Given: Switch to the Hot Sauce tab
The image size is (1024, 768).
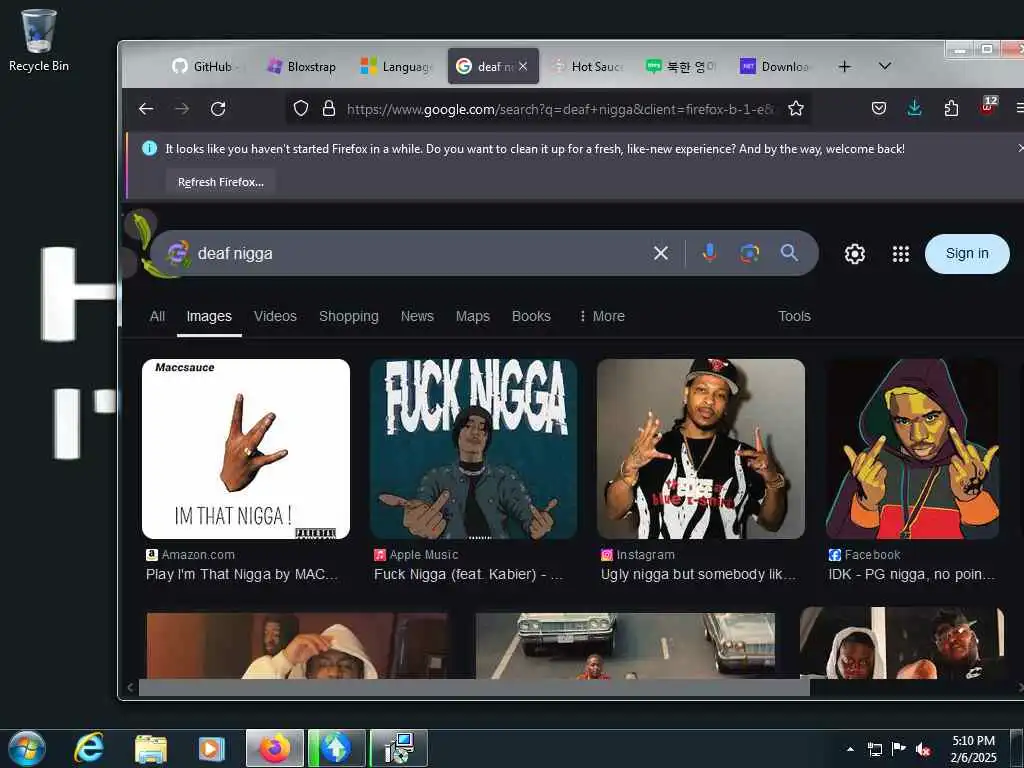Looking at the screenshot, I should pyautogui.click(x=588, y=67).
